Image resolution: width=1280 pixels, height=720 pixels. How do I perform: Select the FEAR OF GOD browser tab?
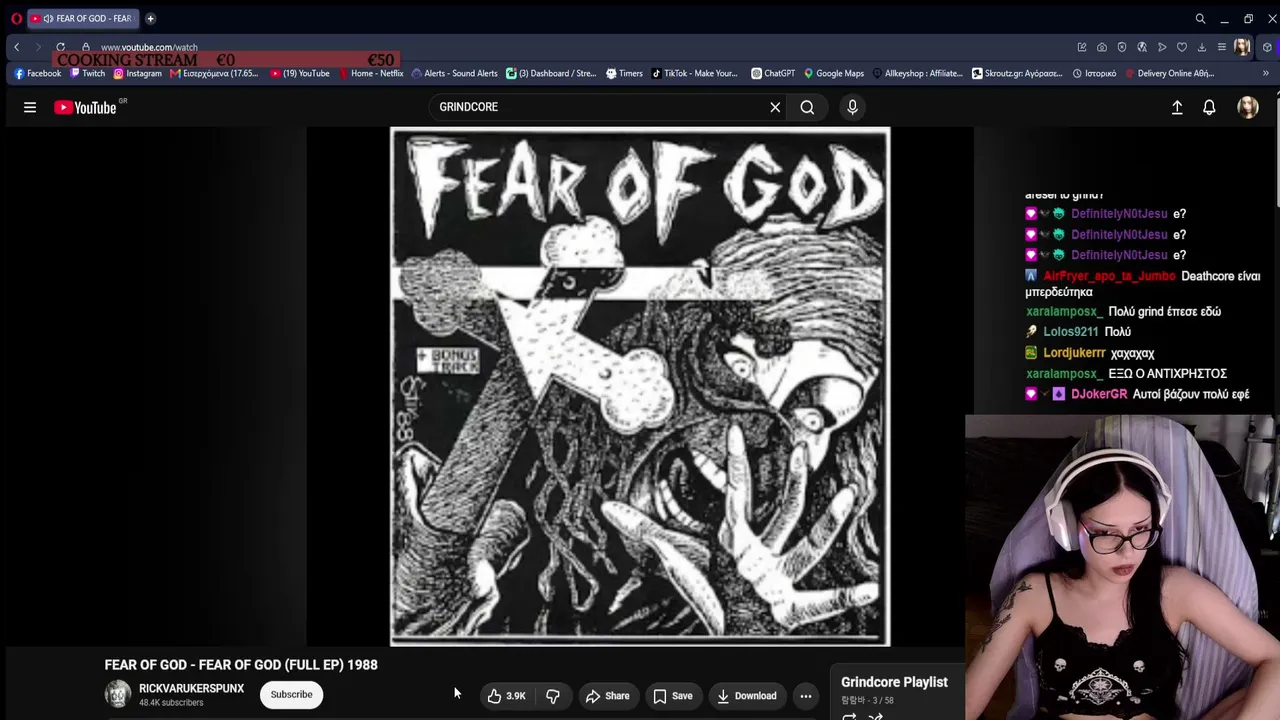tap(84, 18)
